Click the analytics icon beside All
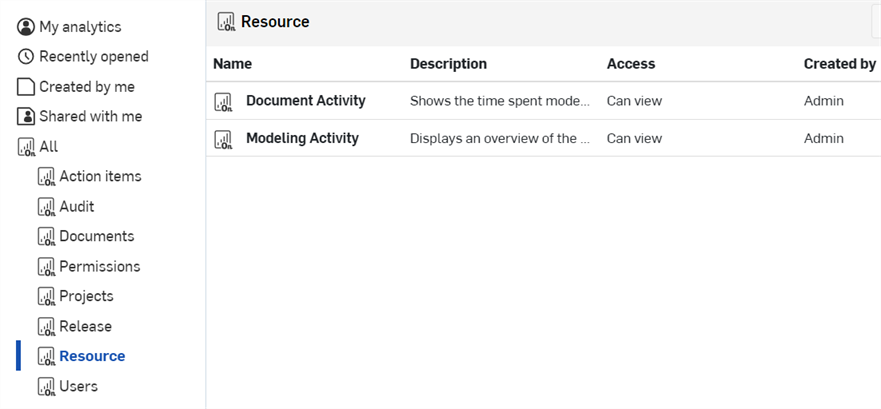 point(26,147)
